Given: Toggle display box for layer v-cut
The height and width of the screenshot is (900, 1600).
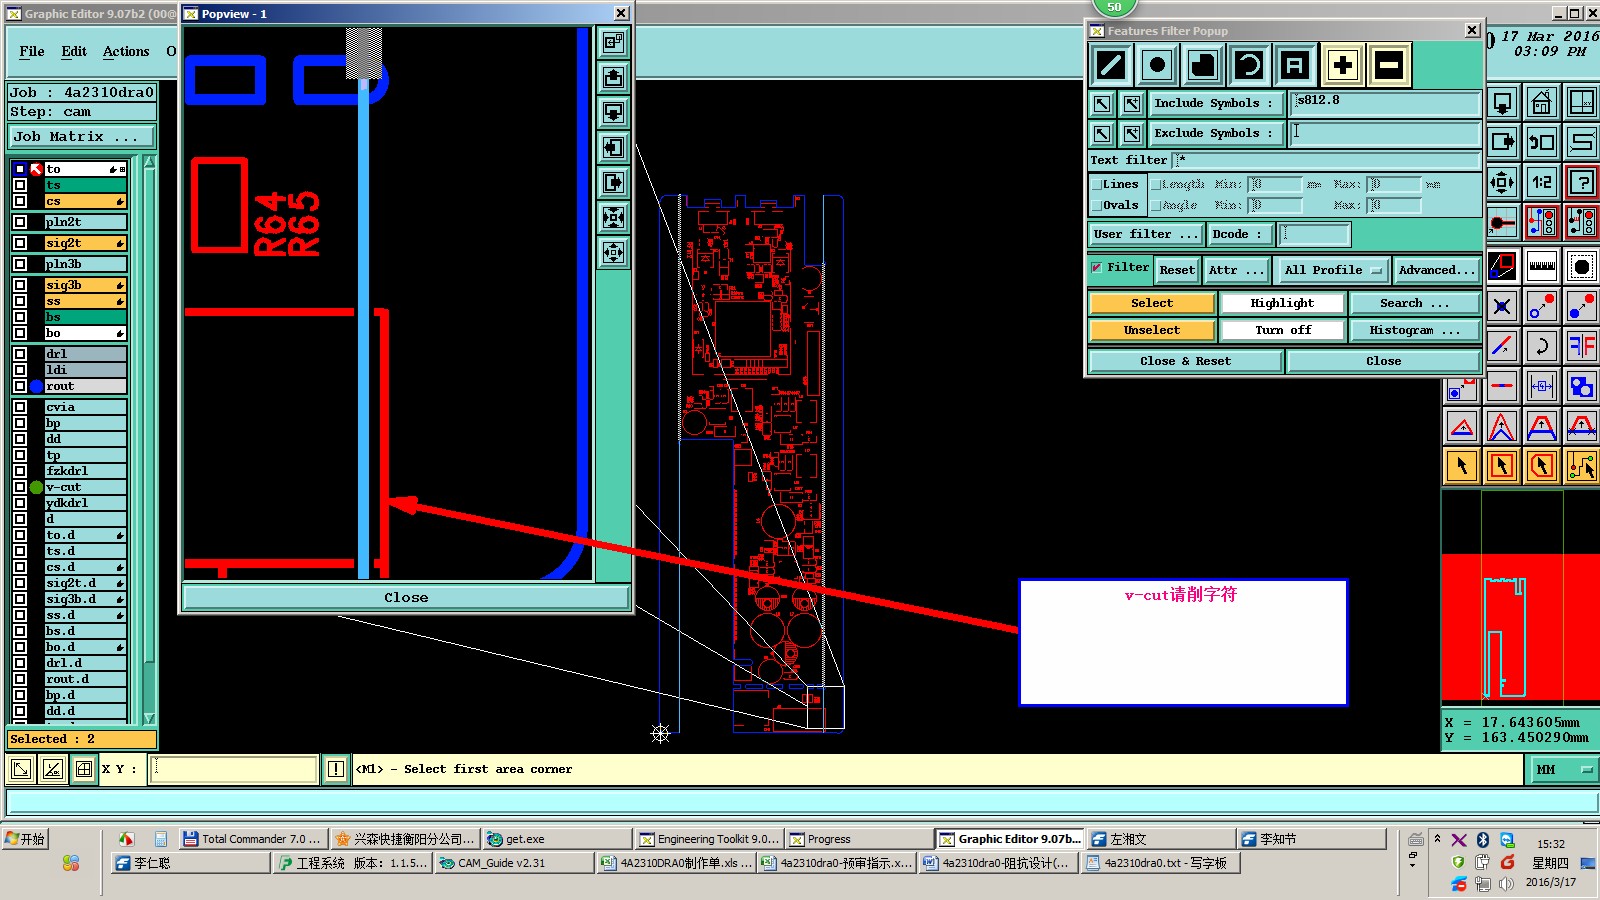Looking at the screenshot, I should pyautogui.click(x=20, y=487).
